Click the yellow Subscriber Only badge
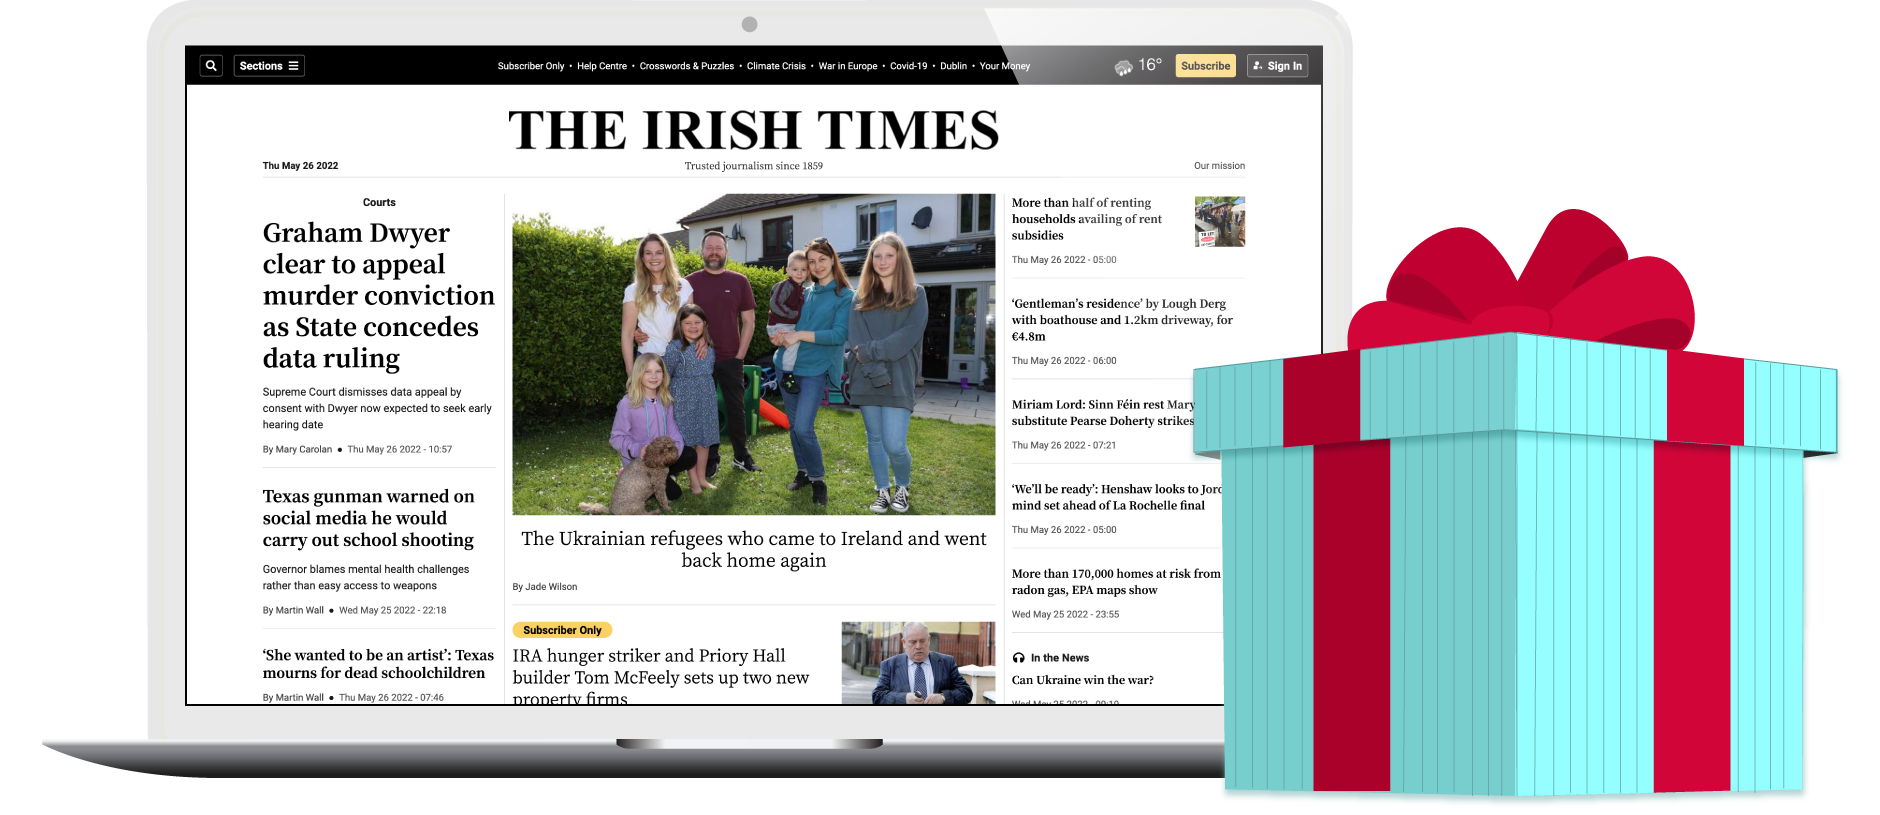The image size is (1880, 815). [x=562, y=630]
